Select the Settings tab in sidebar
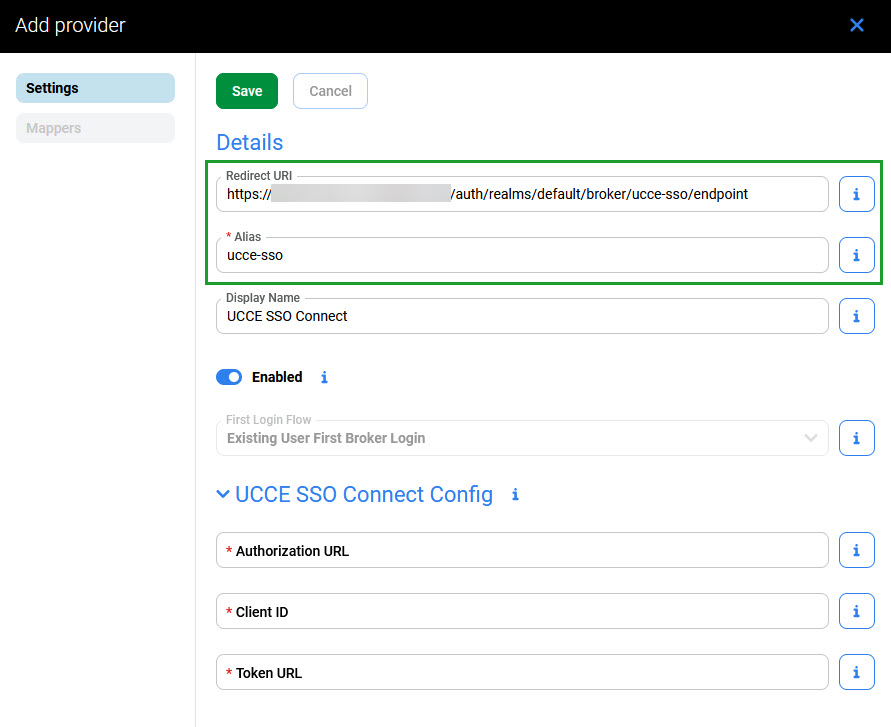The width and height of the screenshot is (891, 727). [x=95, y=88]
